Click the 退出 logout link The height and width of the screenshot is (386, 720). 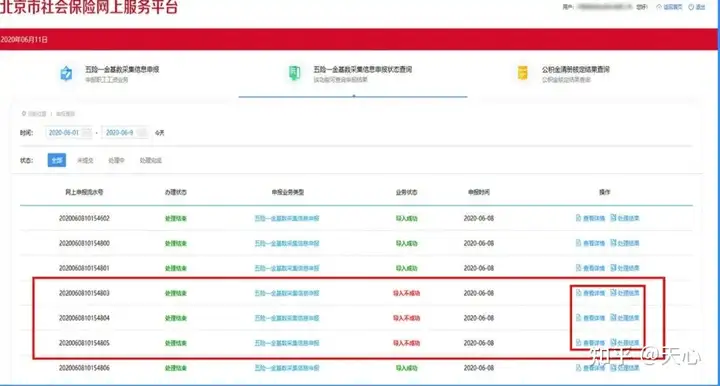[700, 7]
